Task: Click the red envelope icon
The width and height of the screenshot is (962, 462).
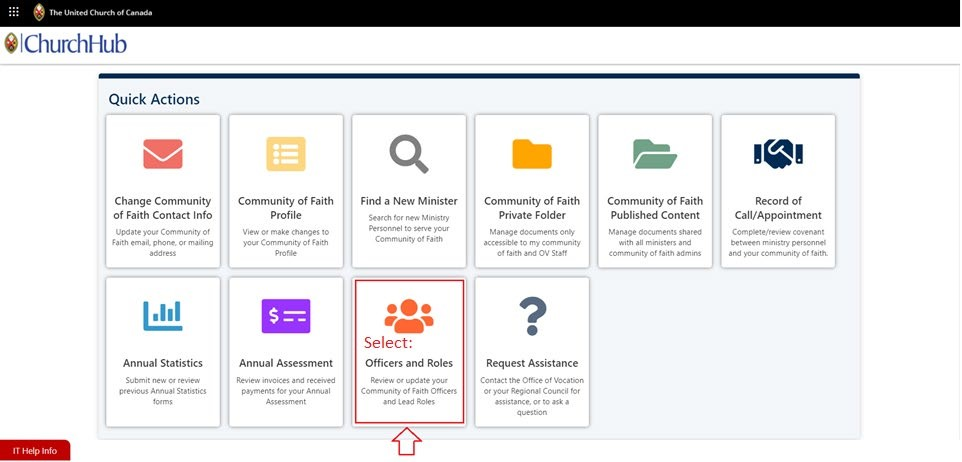Action: tap(163, 154)
